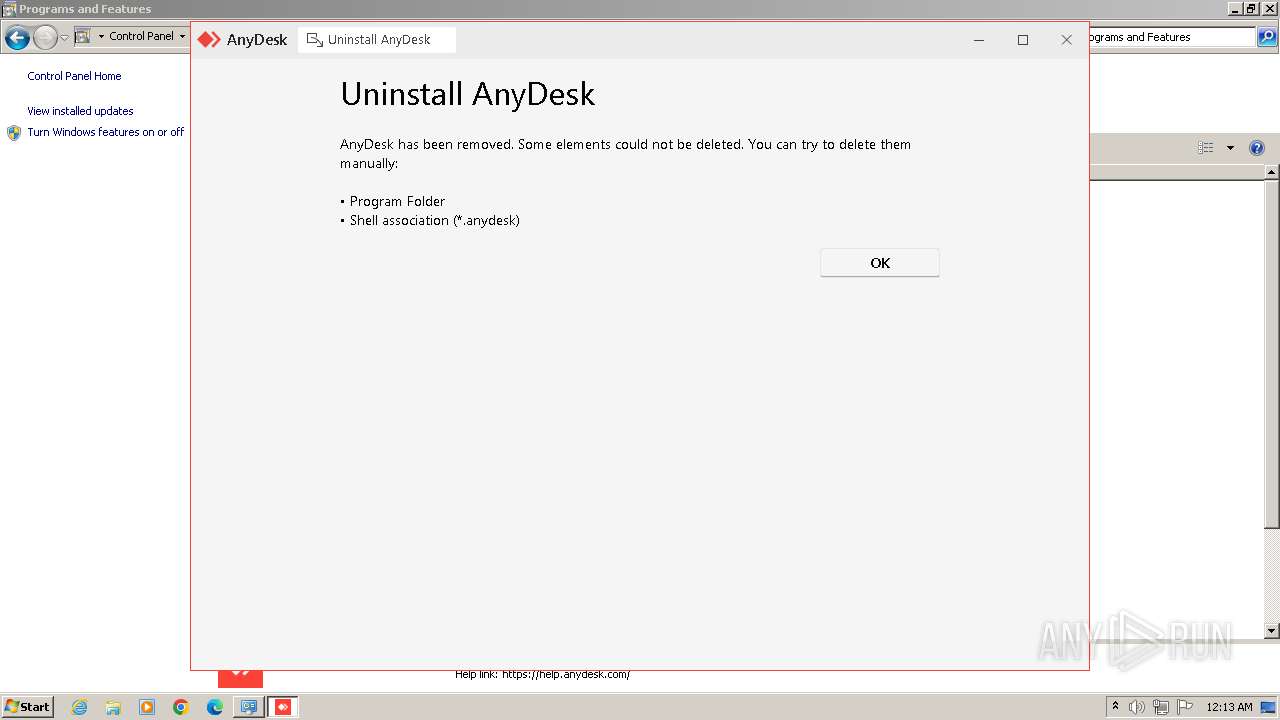Image resolution: width=1280 pixels, height=720 pixels.
Task: Switch to AnyDesk taskbar button
Action: pyautogui.click(x=283, y=707)
